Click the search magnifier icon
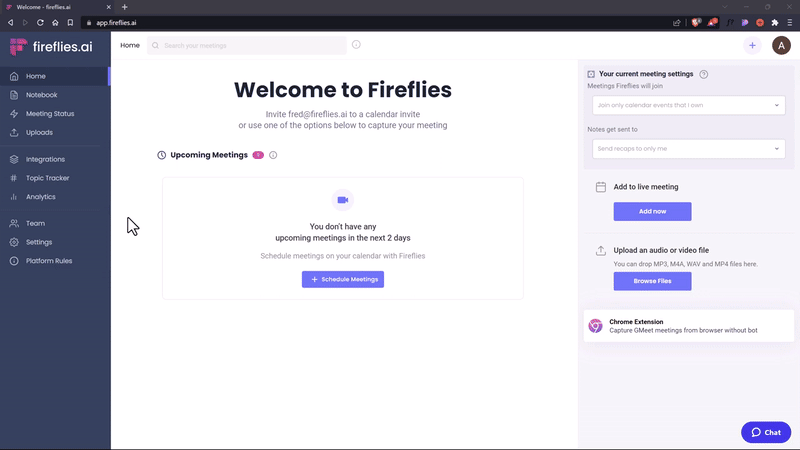Viewport: 800px width, 450px height. click(x=156, y=45)
